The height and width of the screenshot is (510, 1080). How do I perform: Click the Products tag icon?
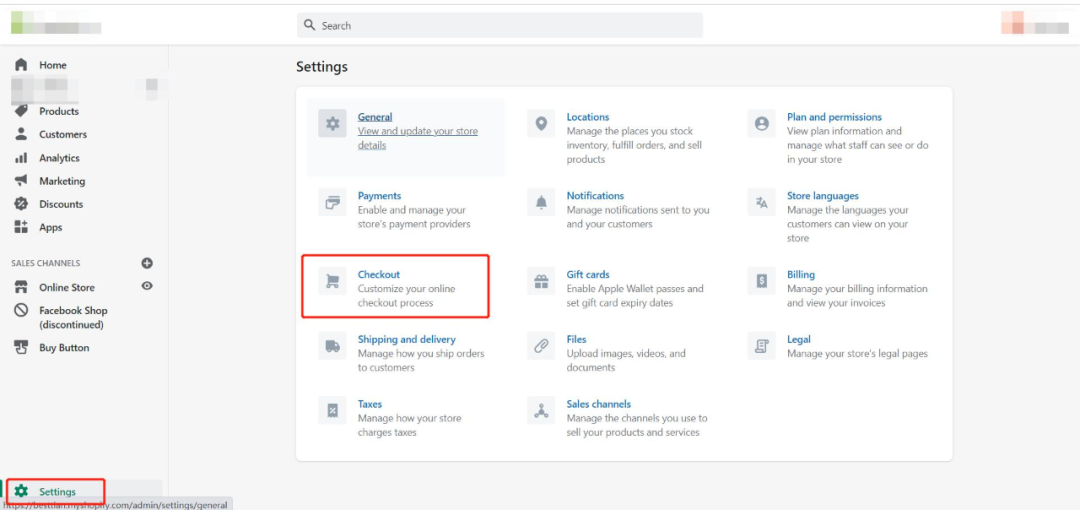pos(21,111)
